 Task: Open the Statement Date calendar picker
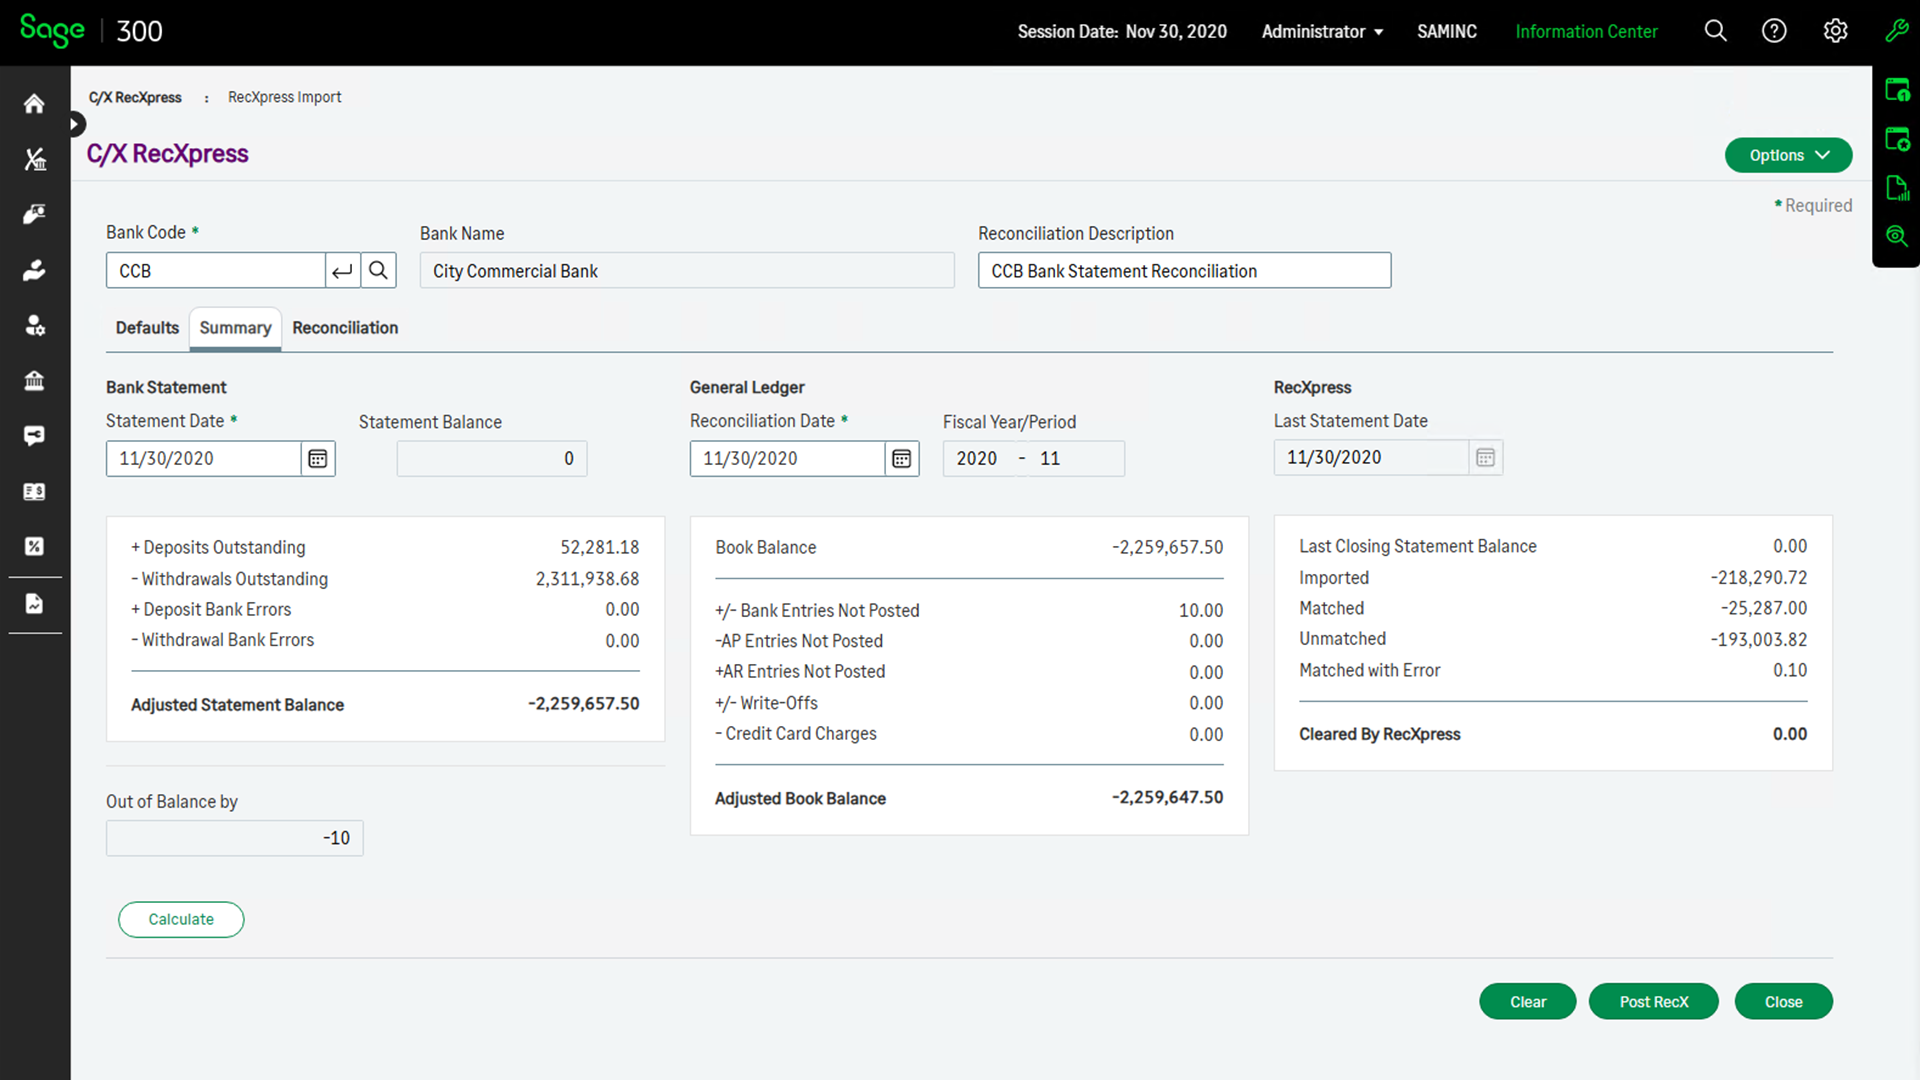pyautogui.click(x=317, y=458)
